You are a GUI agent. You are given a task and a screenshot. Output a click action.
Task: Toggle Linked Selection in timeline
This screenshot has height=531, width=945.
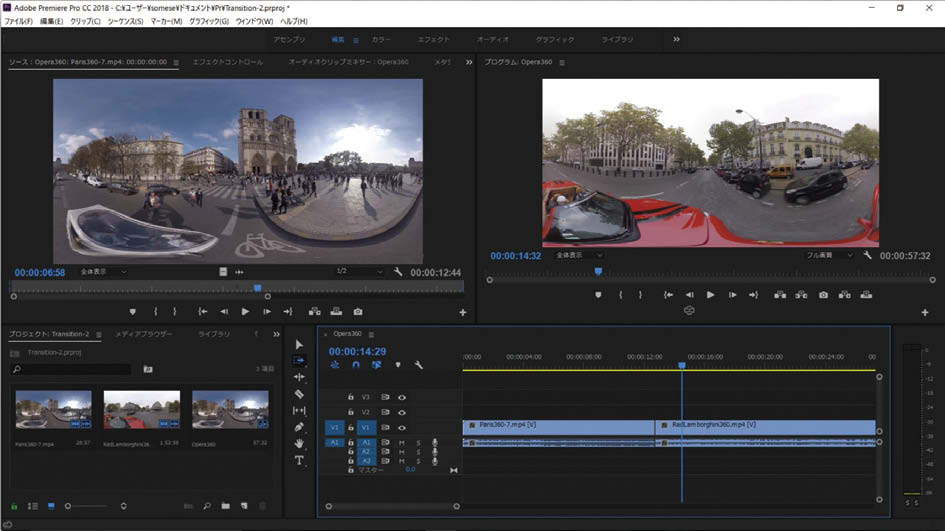(376, 365)
